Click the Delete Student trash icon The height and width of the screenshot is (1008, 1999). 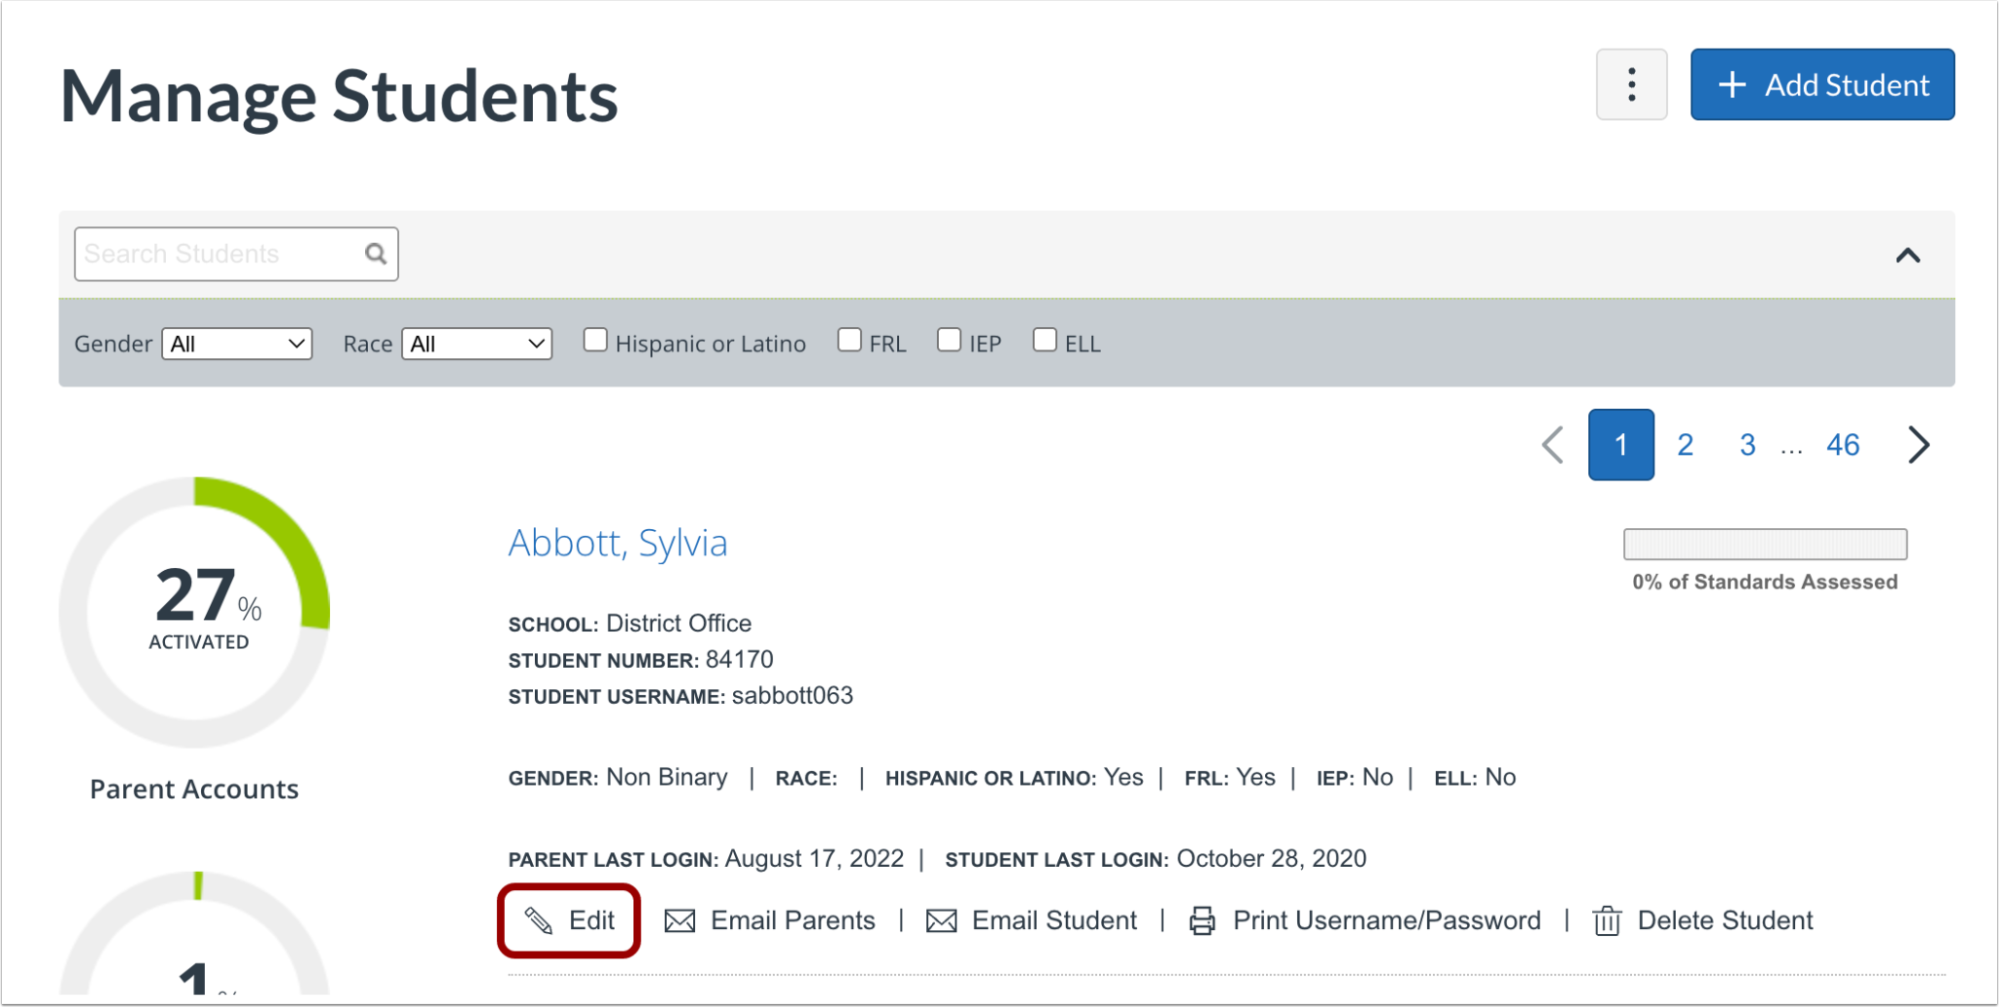coord(1606,920)
